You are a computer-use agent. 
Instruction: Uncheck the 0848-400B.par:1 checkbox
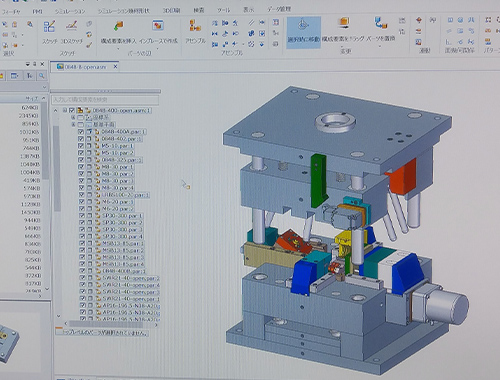coord(82,271)
